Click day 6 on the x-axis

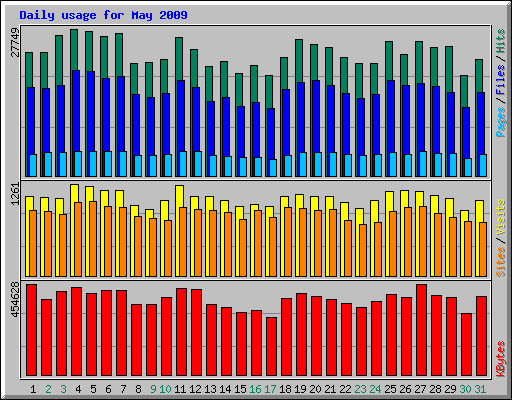tap(108, 389)
